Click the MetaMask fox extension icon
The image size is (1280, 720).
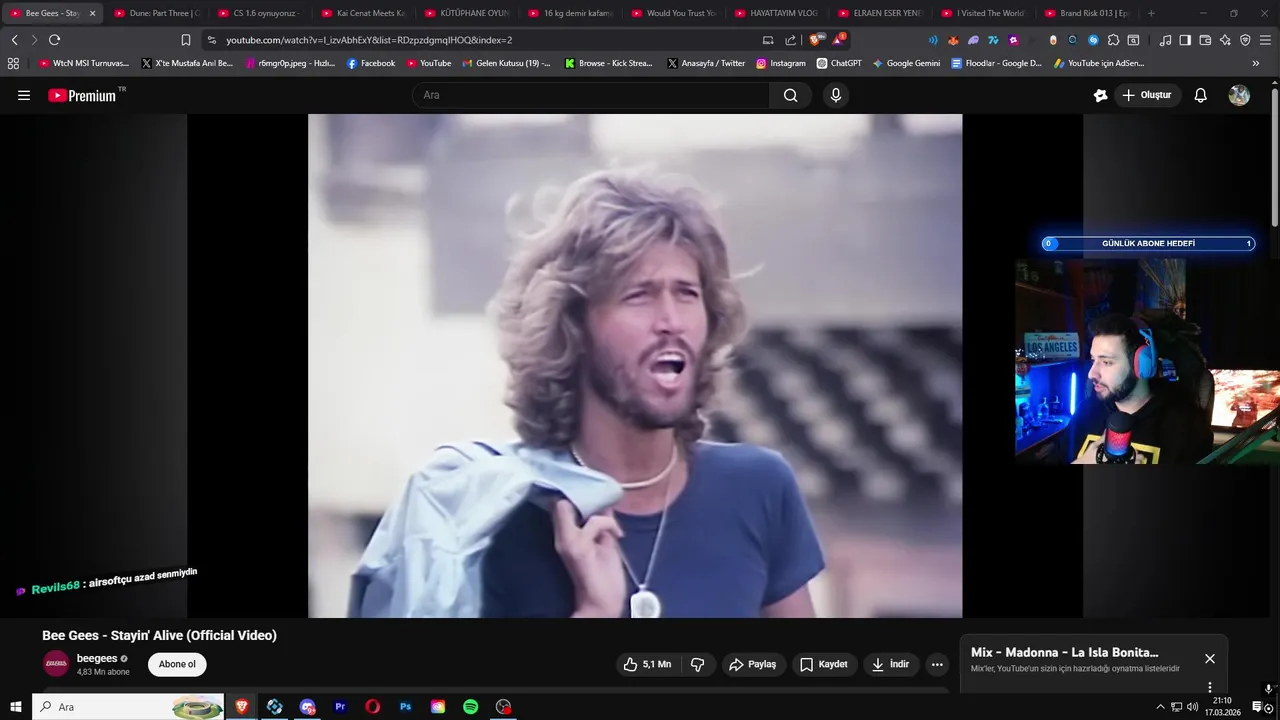click(x=953, y=40)
